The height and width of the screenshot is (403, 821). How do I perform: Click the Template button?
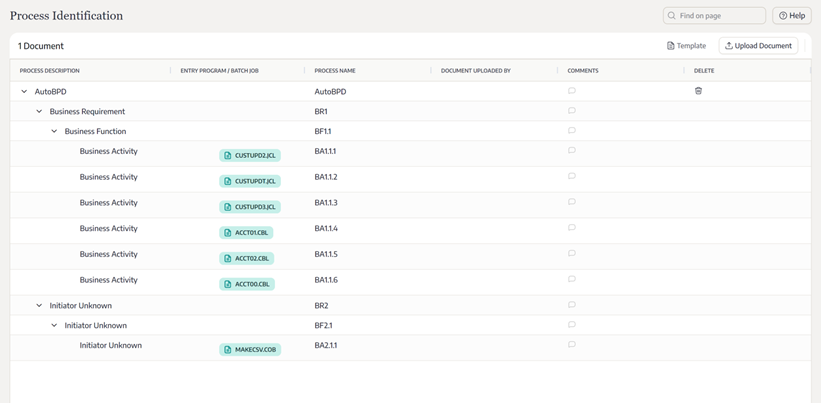pos(686,46)
